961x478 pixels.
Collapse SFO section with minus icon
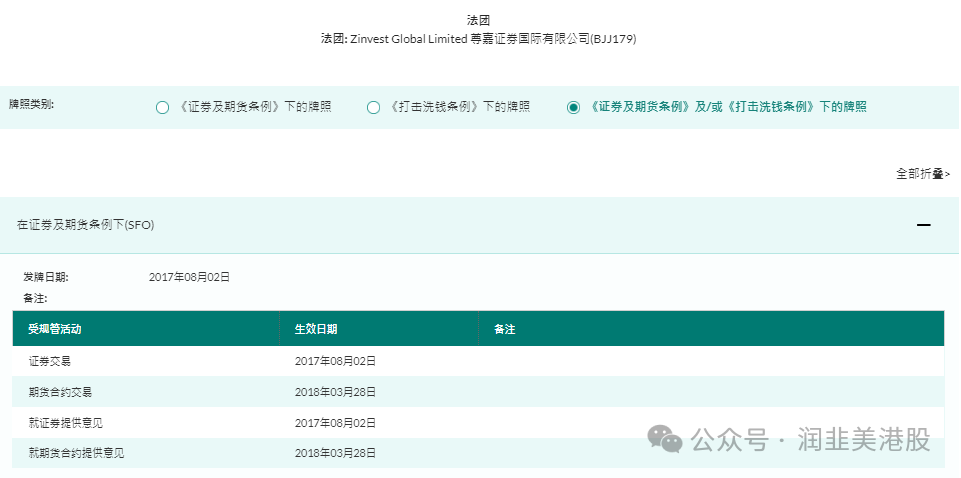tap(924, 225)
